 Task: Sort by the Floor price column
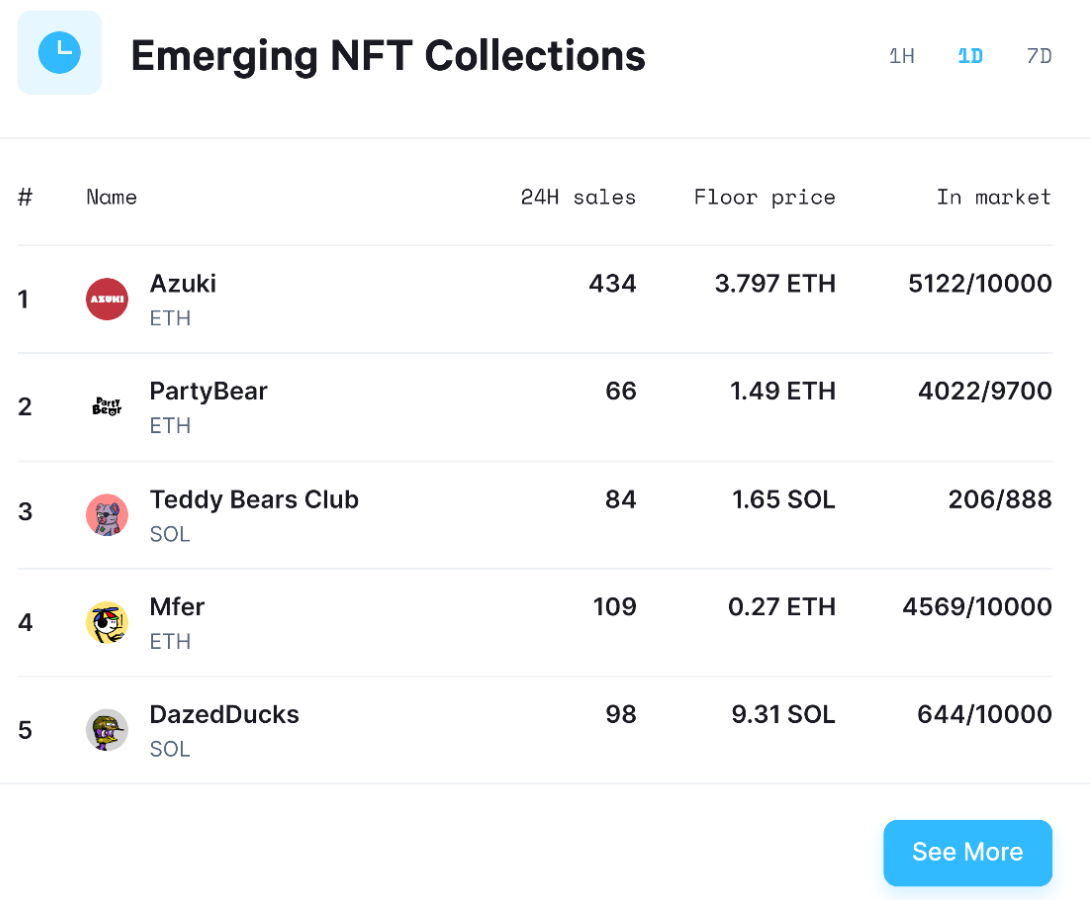764,197
